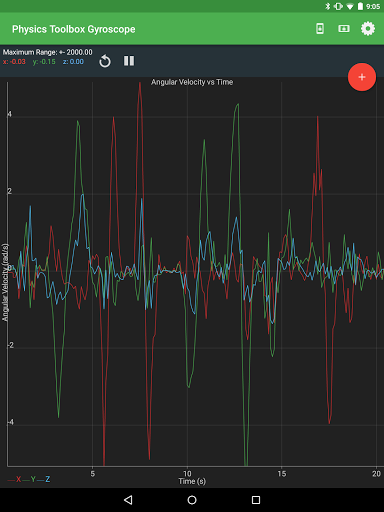384x512 pixels.
Task: Toggle the X series in legend
Action: pyautogui.click(x=15, y=479)
